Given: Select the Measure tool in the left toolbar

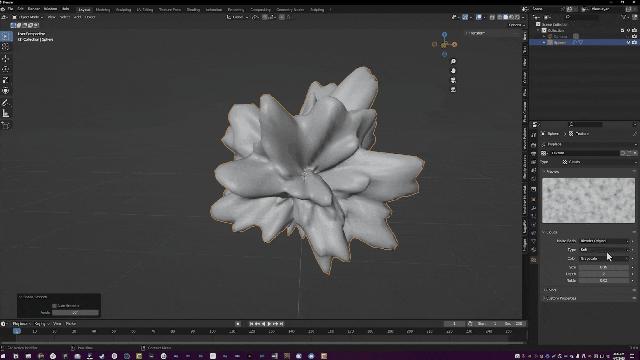Looking at the screenshot, I should 6,113.
